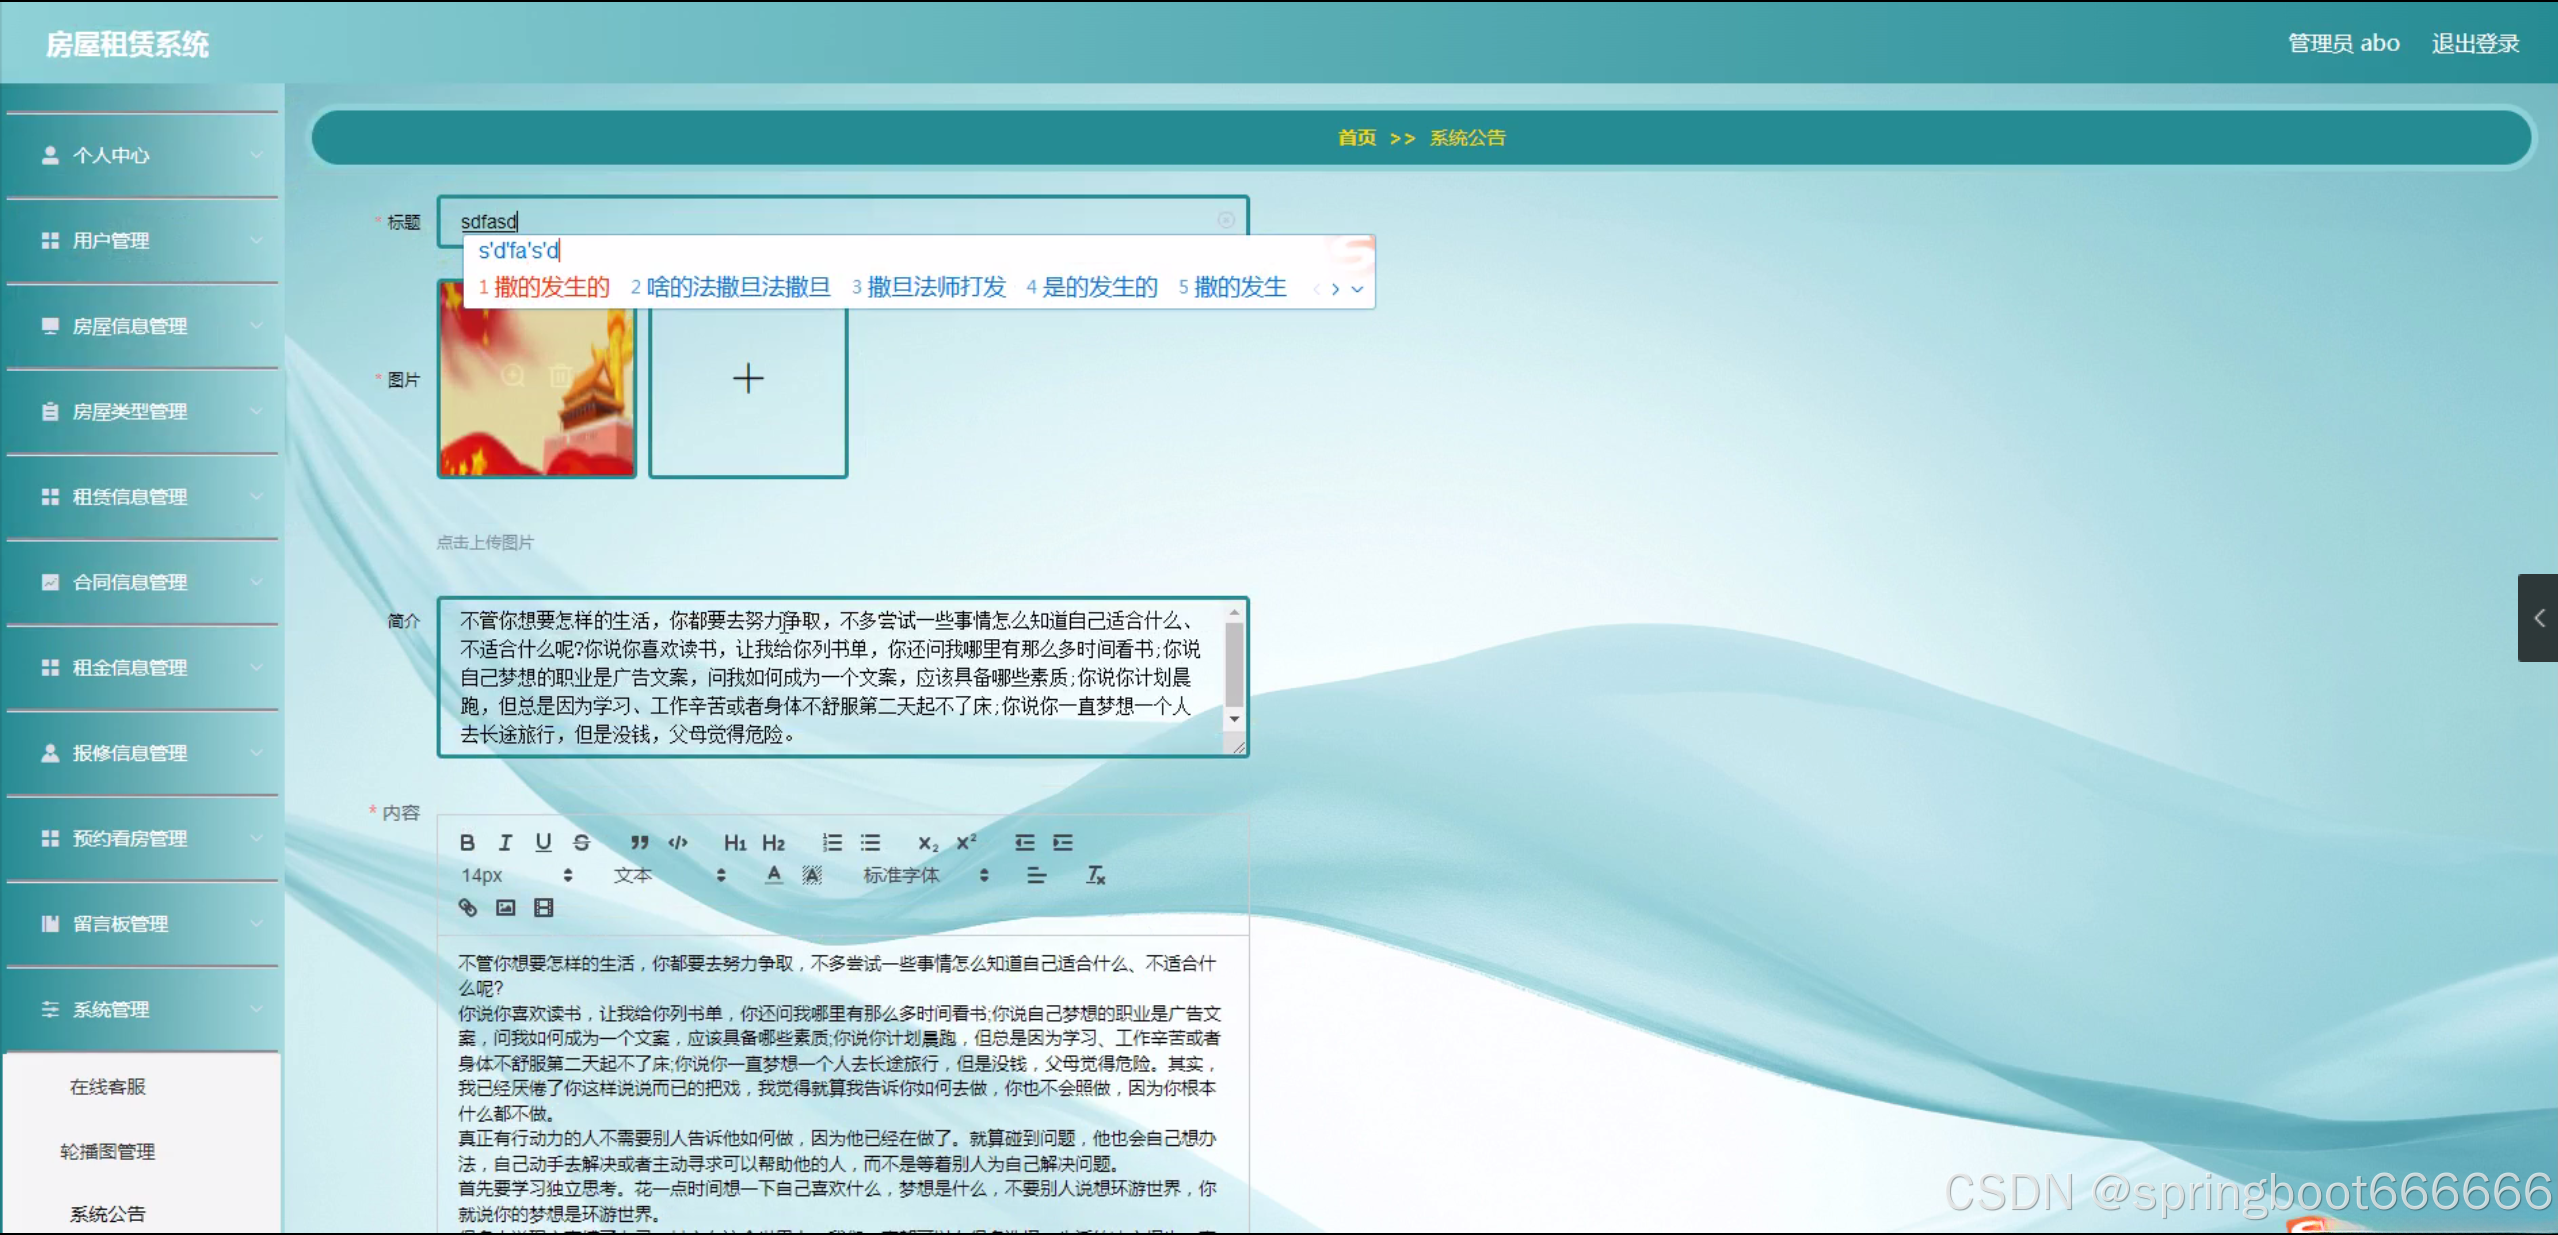Go to 首页 via breadcrumb link
Screen dimensions: 2558x1235
tap(1356, 138)
